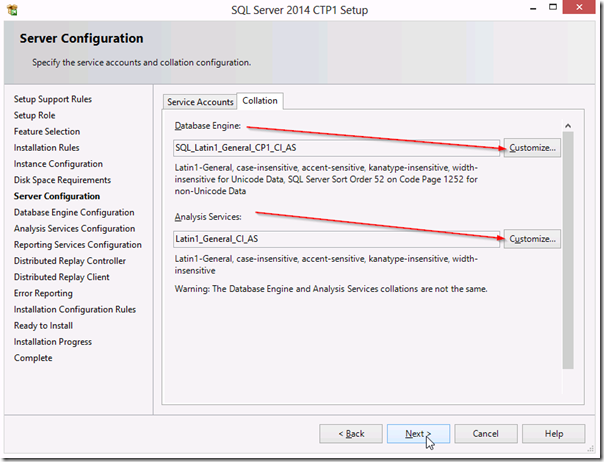The height and width of the screenshot is (462, 604).
Task: Select Installation Progress step
Action: click(x=53, y=342)
